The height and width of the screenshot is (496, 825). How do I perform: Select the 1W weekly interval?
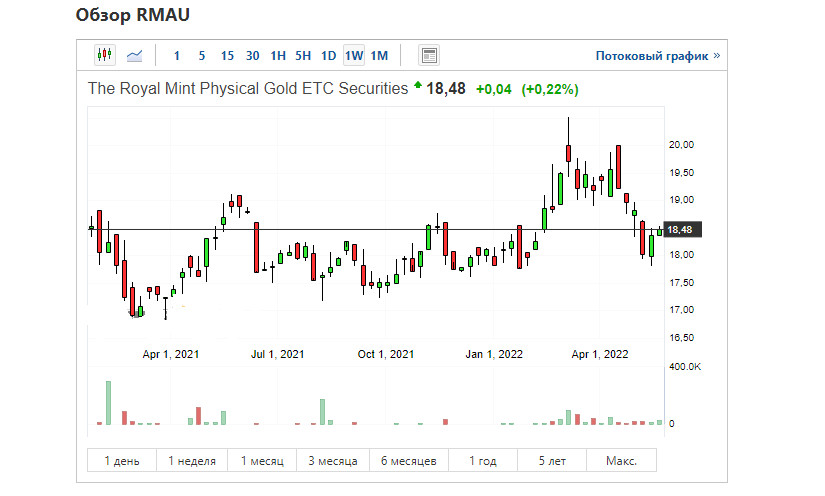click(354, 55)
